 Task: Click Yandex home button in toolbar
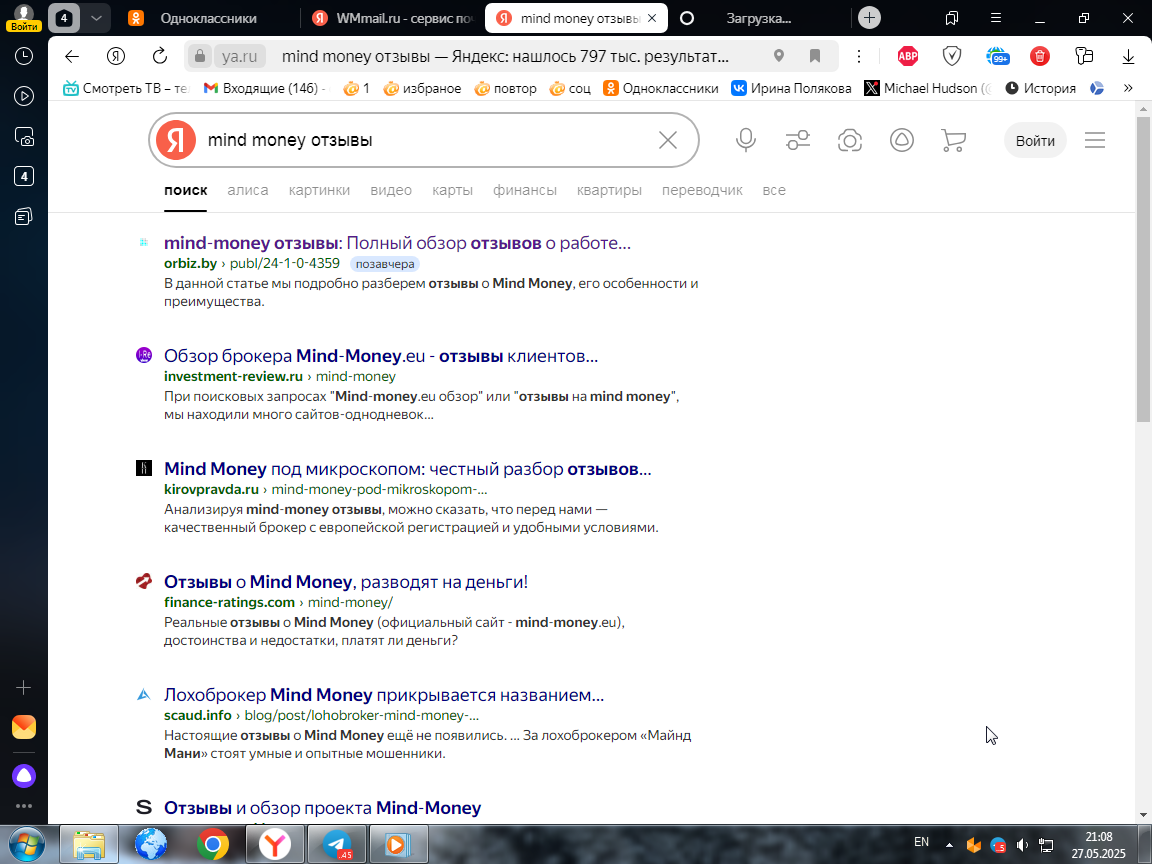click(x=116, y=57)
